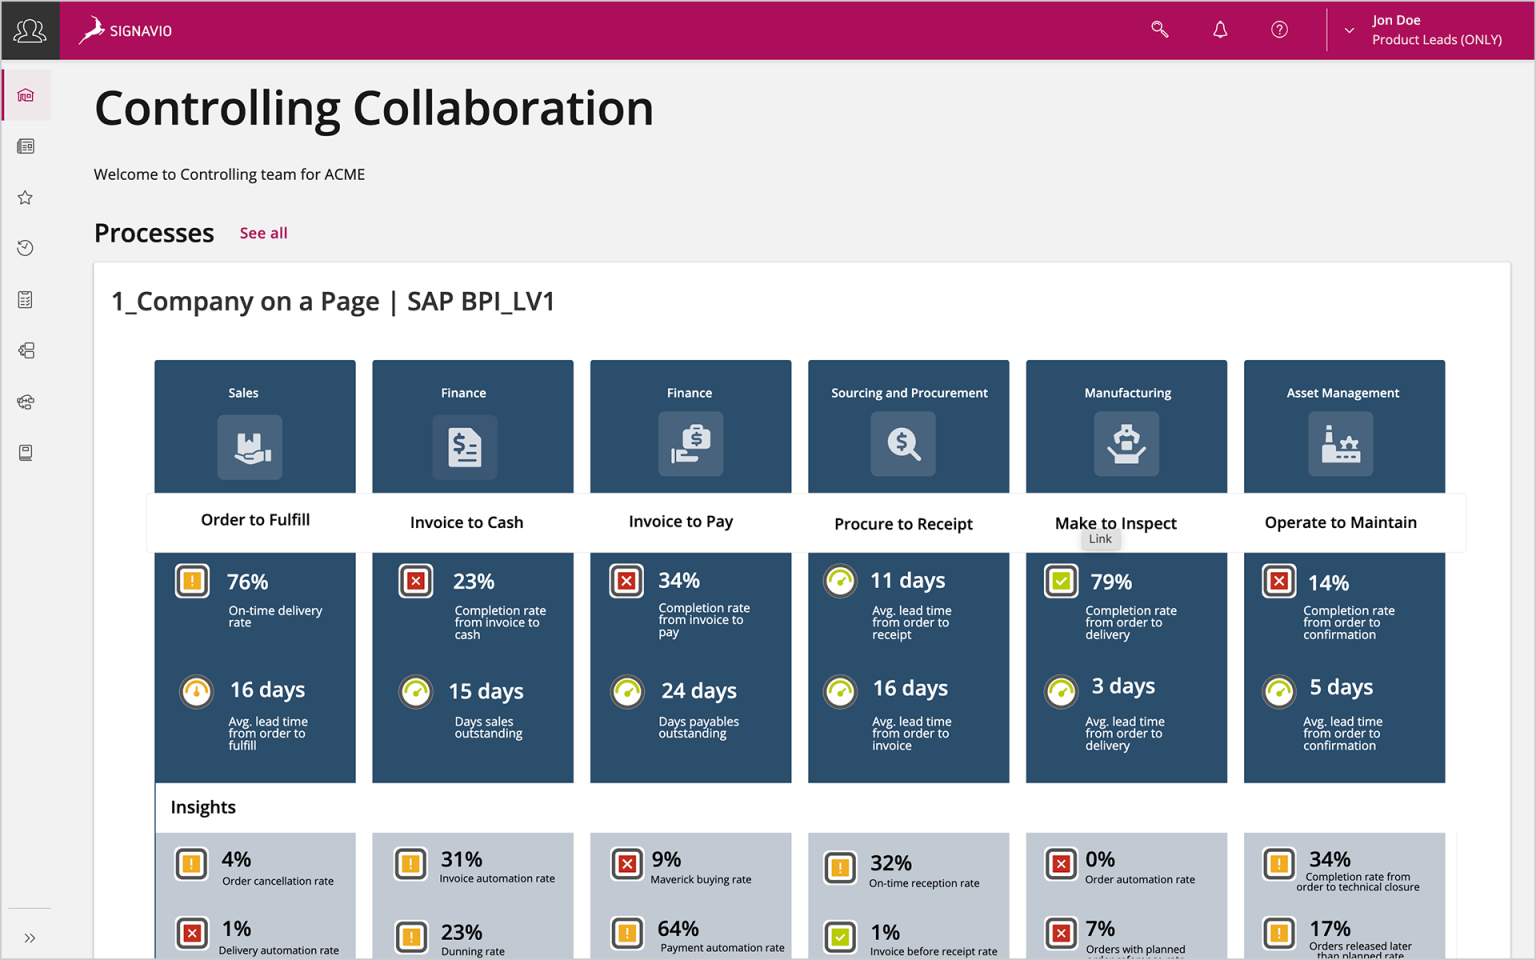The height and width of the screenshot is (960, 1536).
Task: Start a search with the magnifier icon
Action: coord(1159,29)
